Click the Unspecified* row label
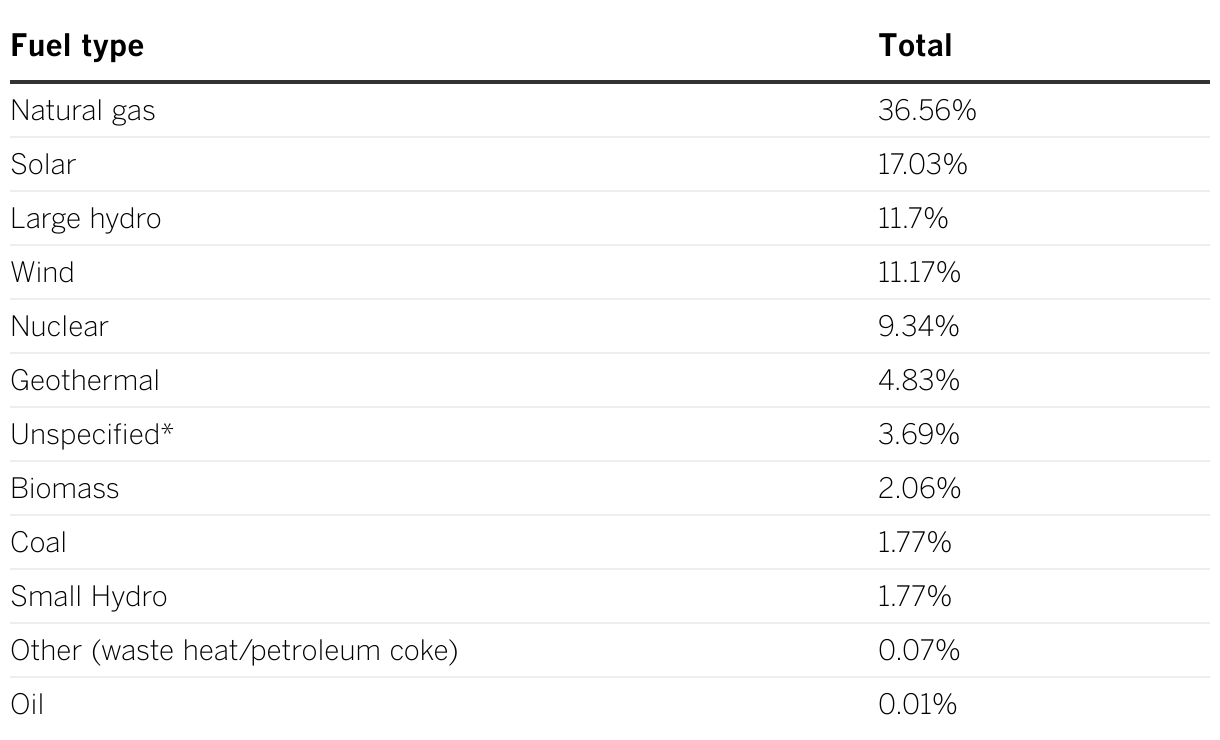This screenshot has width=1220, height=740. 85,435
